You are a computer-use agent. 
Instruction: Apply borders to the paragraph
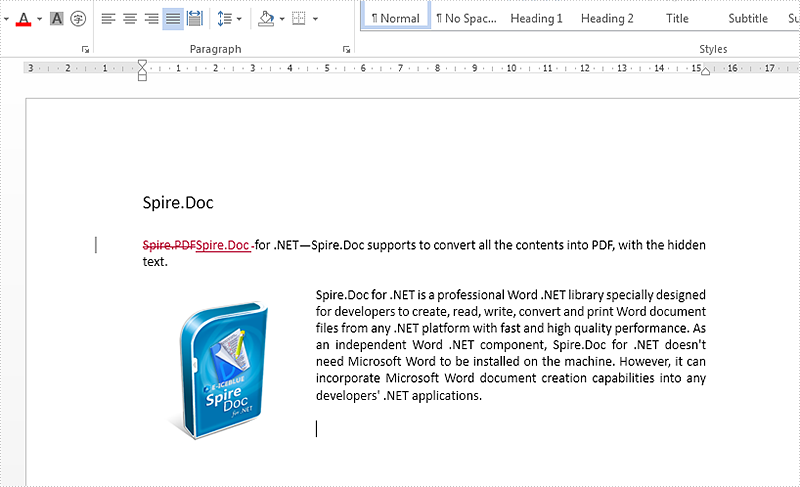298,19
